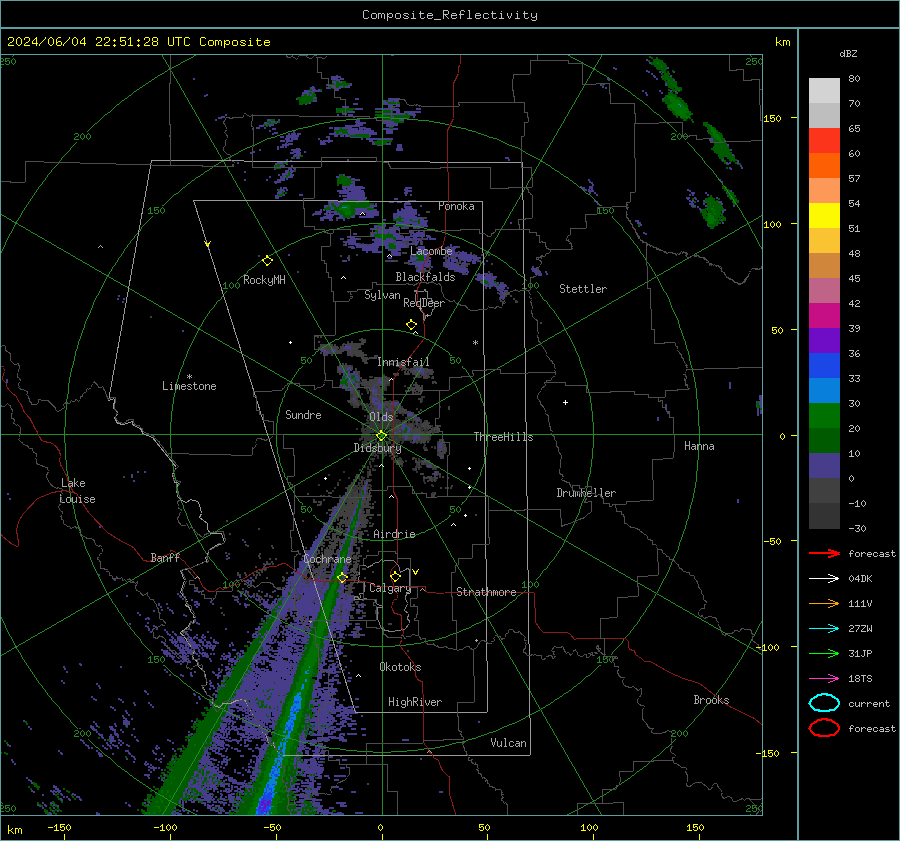The width and height of the screenshot is (900, 841).
Task: Click the RockyMH label on the map
Action: pyautogui.click(x=264, y=280)
